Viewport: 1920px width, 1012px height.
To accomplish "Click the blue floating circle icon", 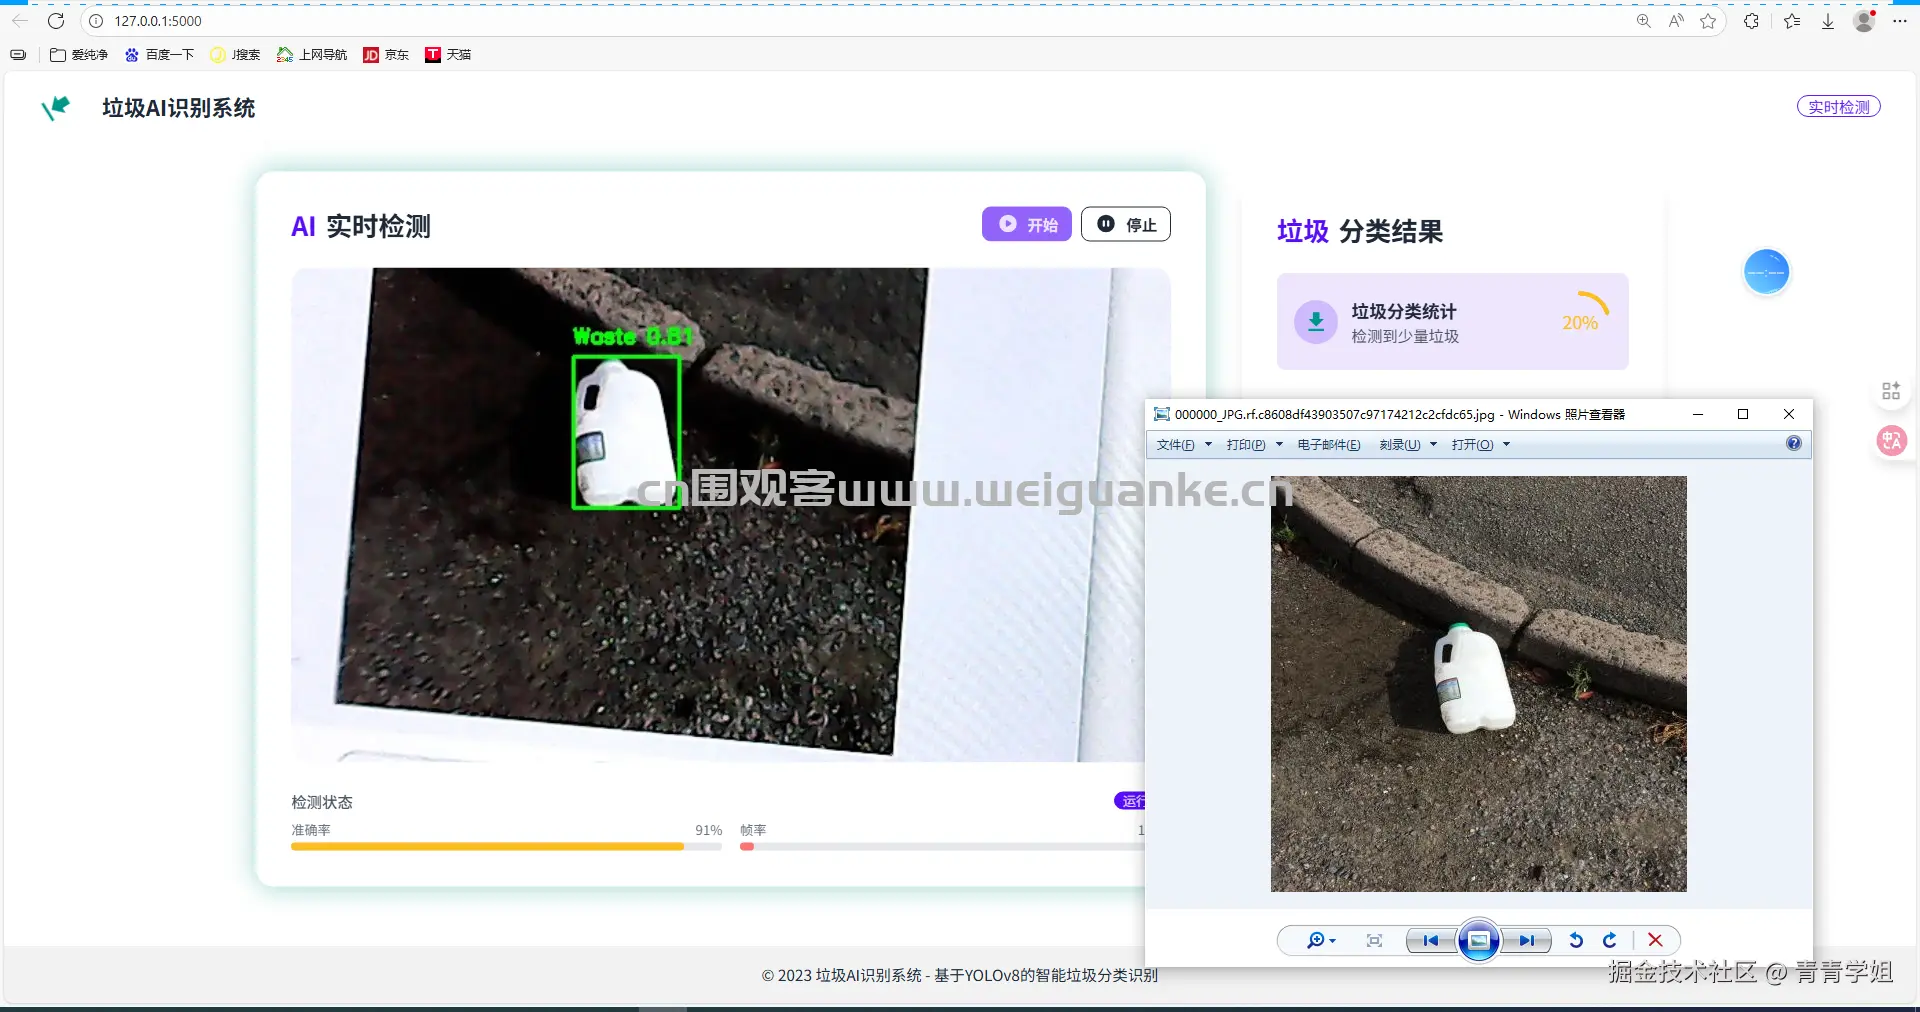I will point(1766,272).
